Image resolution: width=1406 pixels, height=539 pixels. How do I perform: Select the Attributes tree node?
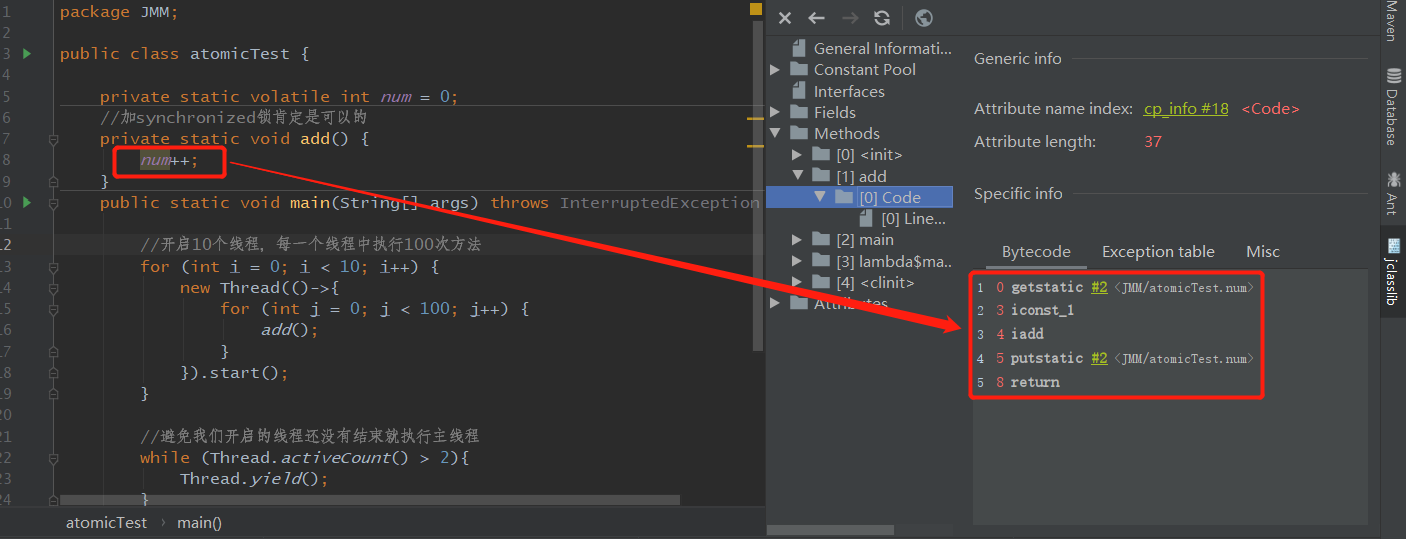(850, 303)
